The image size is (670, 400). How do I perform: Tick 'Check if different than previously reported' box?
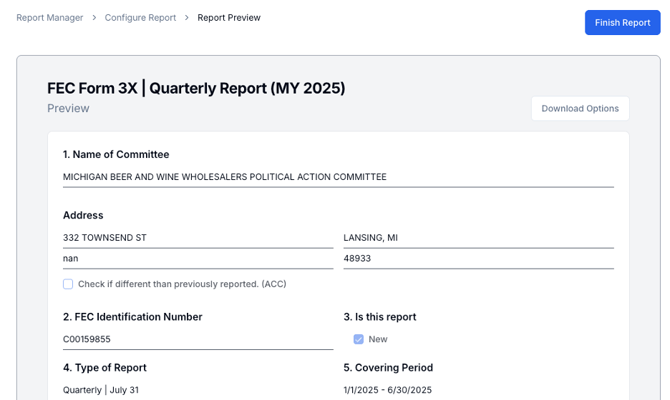68,284
